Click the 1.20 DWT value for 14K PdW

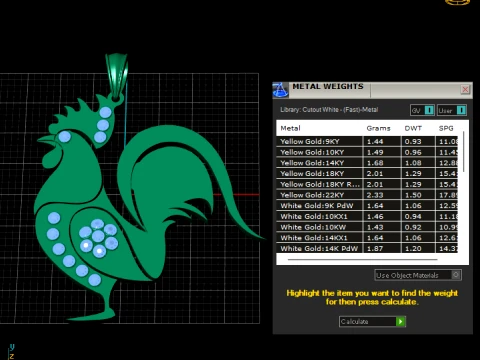[x=413, y=248]
